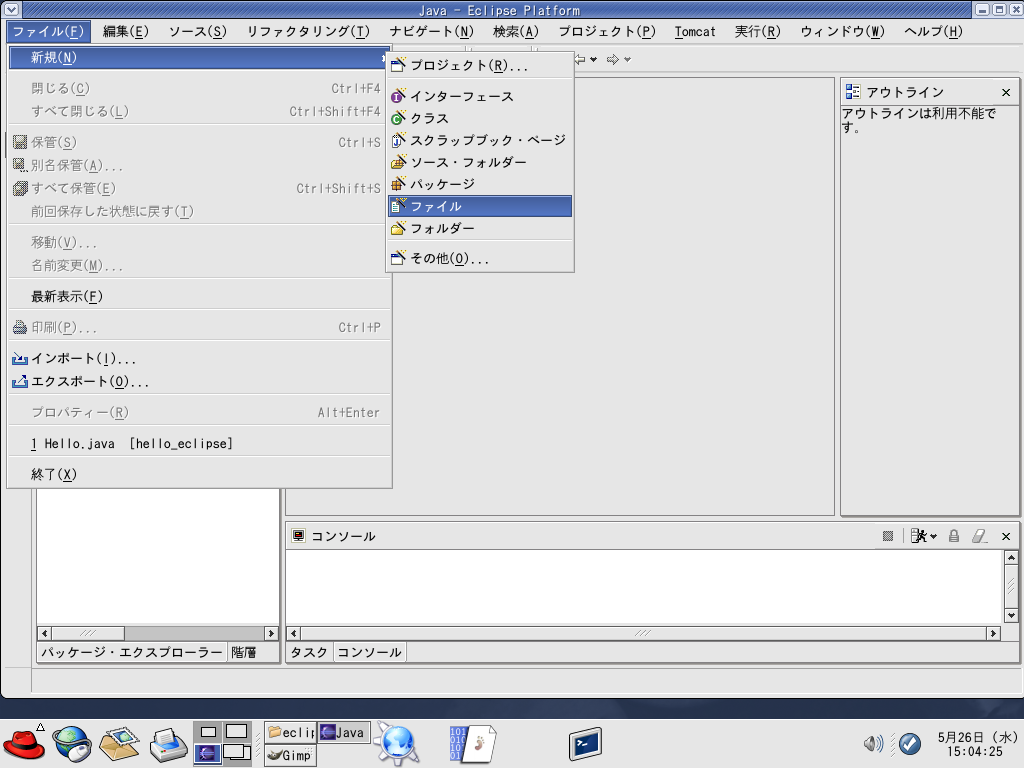Click the コンソール view title icon
The width and height of the screenshot is (1024, 768).
tap(298, 536)
